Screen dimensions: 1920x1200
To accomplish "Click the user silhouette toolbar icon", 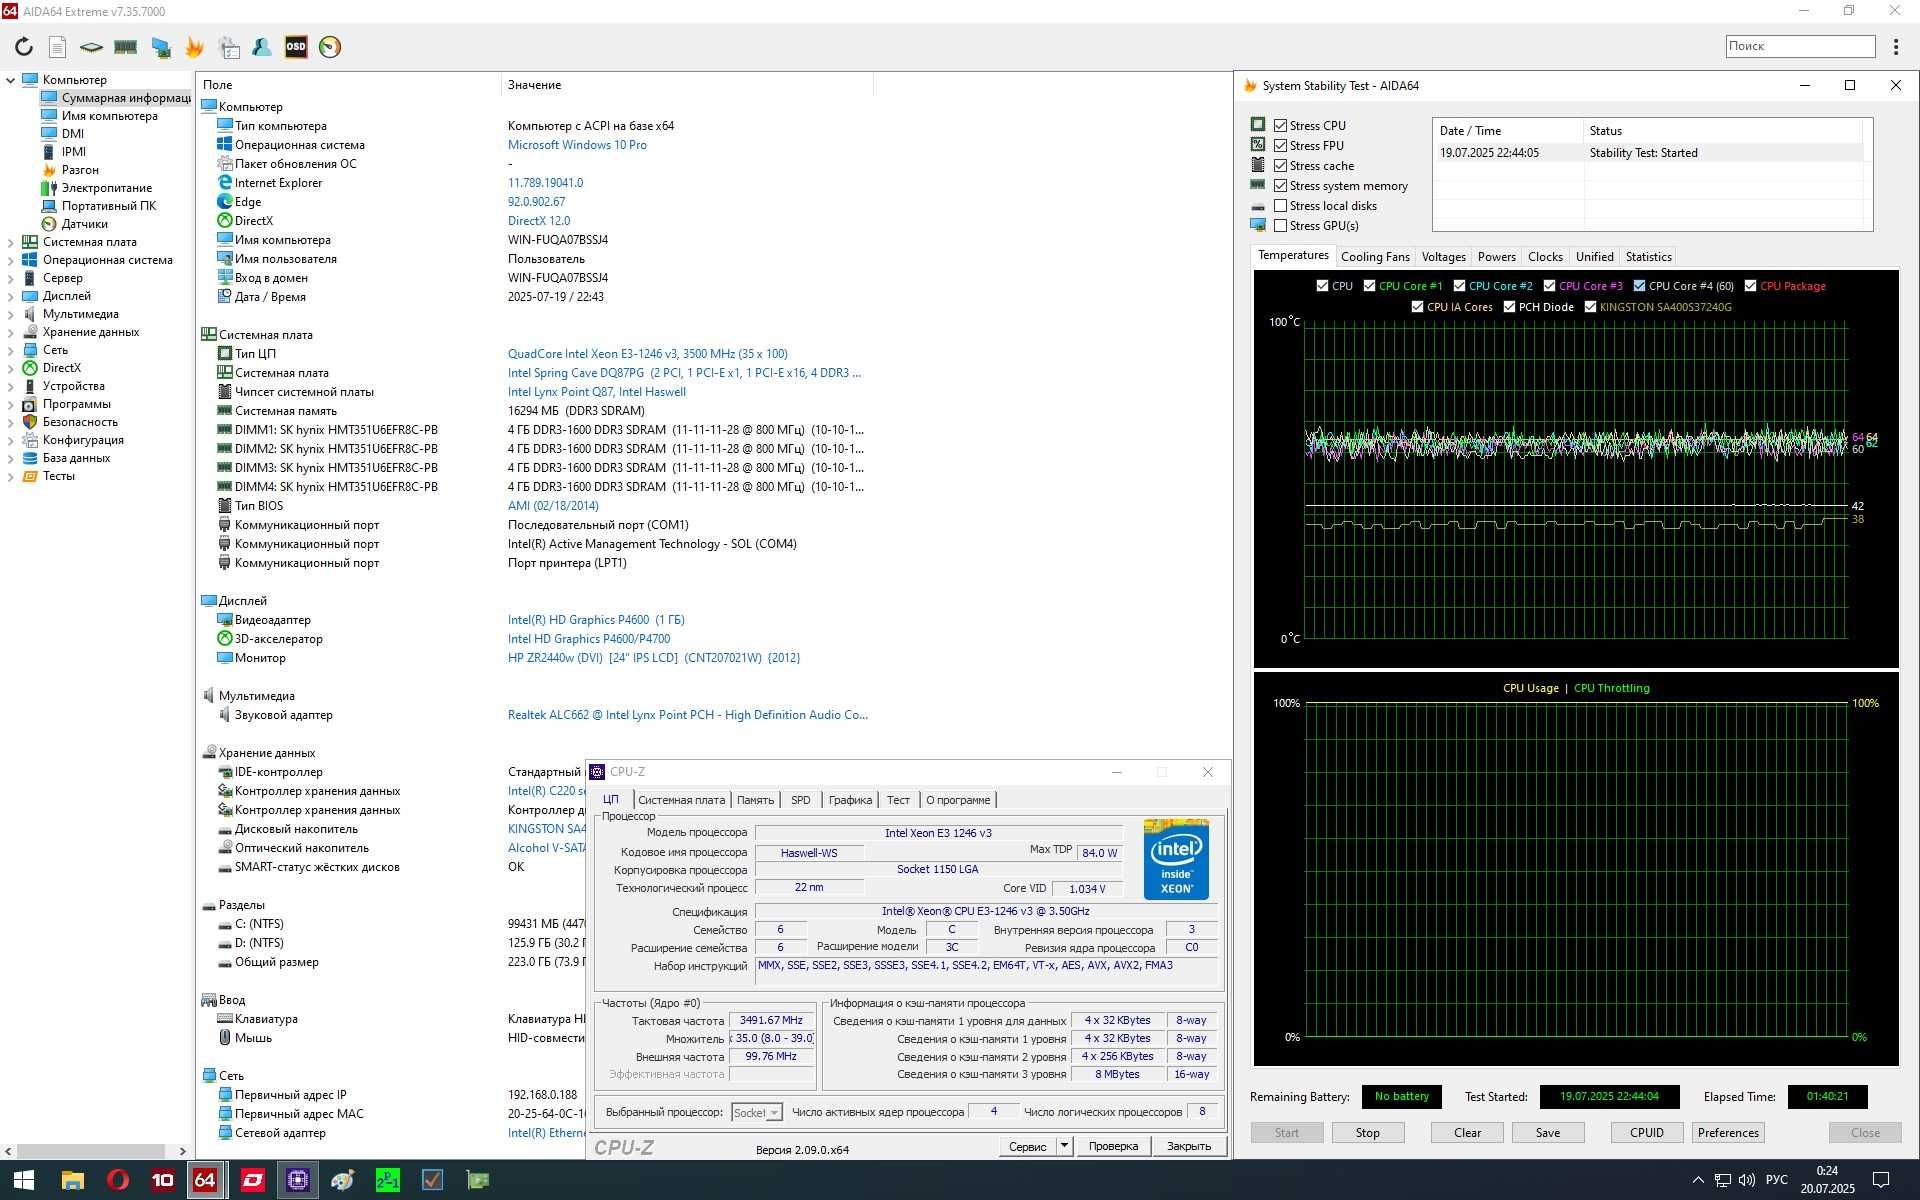I will tap(262, 47).
